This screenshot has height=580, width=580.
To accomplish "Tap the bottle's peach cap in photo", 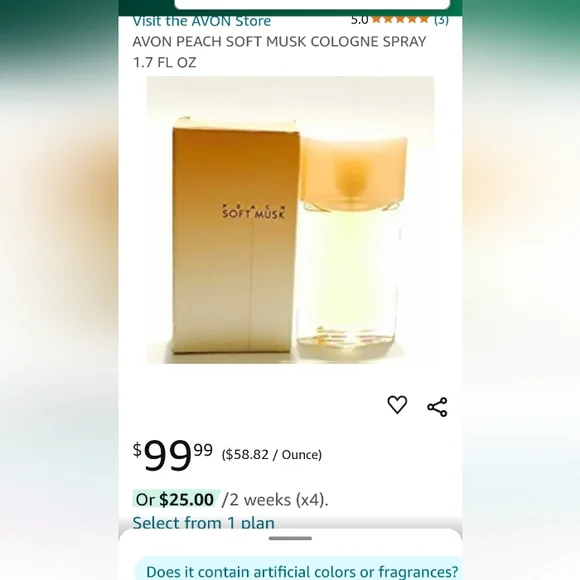I will [354, 170].
